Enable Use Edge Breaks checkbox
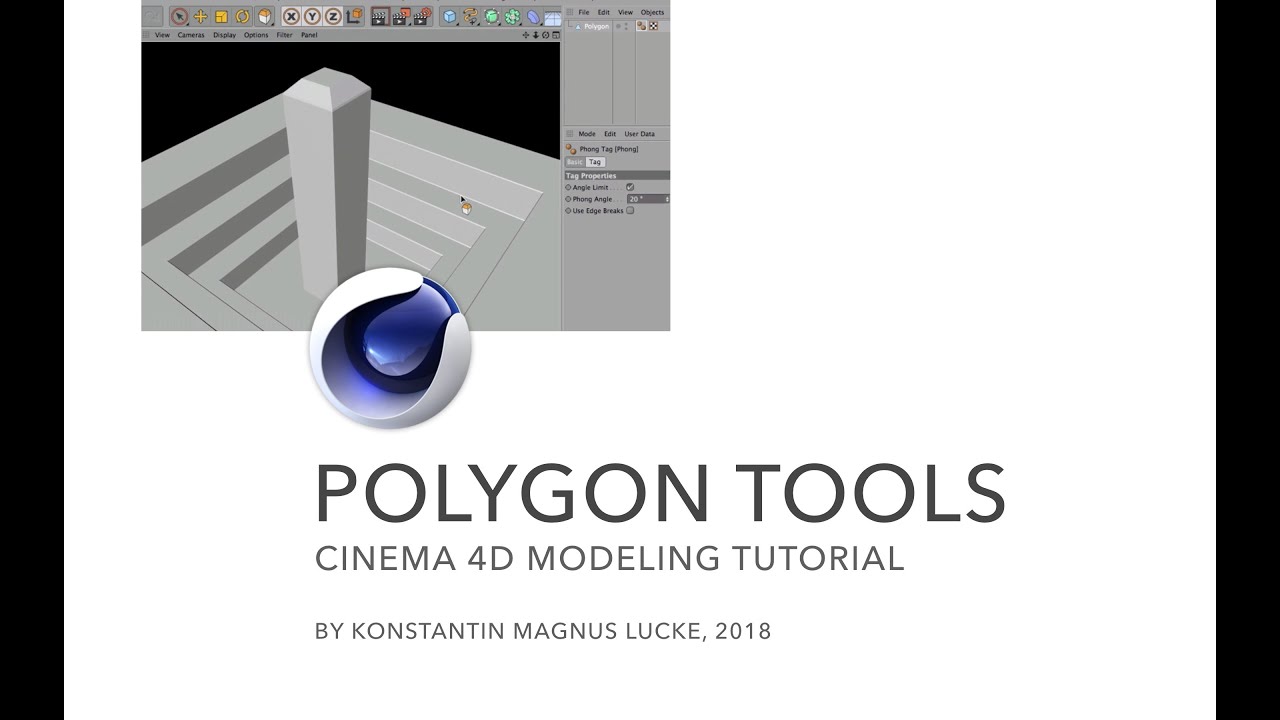Image resolution: width=1280 pixels, height=720 pixels. (630, 211)
